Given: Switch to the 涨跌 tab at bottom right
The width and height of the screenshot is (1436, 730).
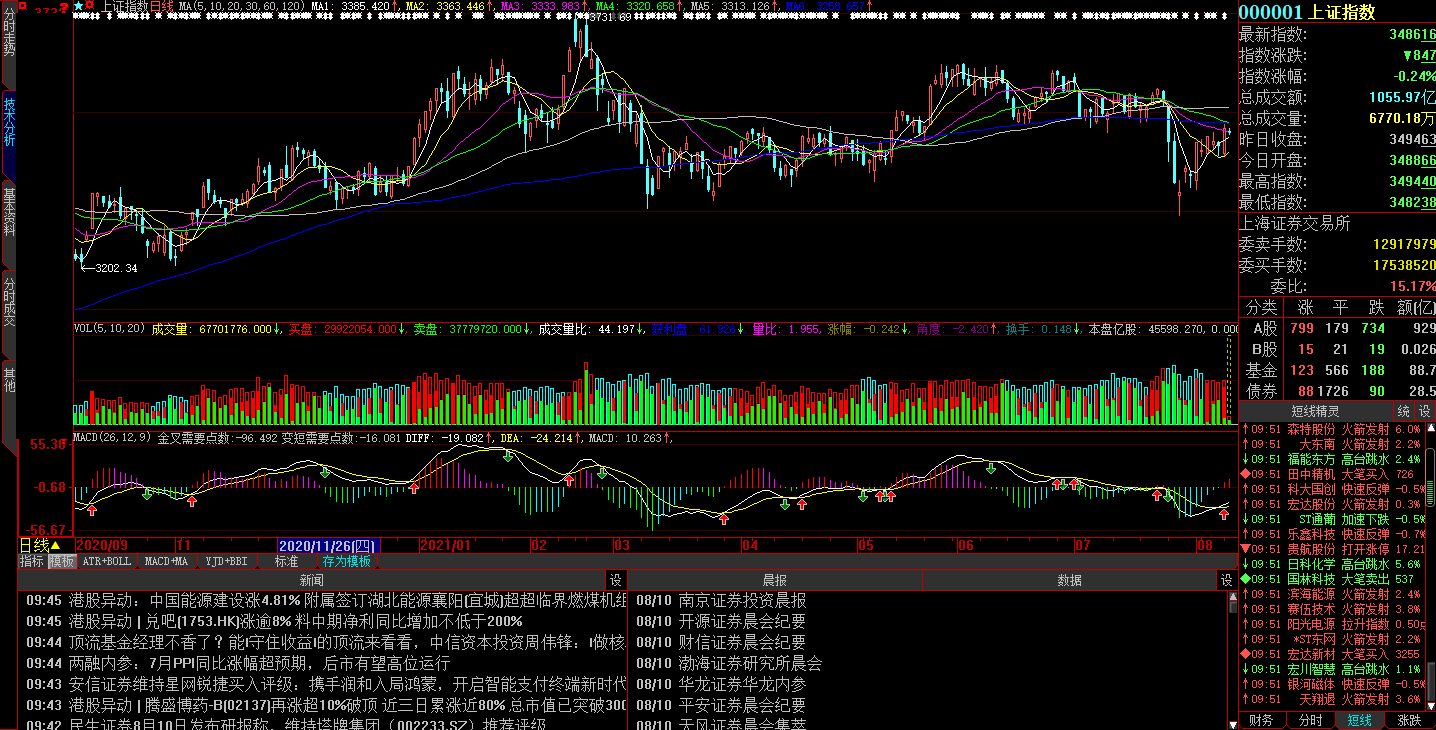Looking at the screenshot, I should [x=1410, y=720].
